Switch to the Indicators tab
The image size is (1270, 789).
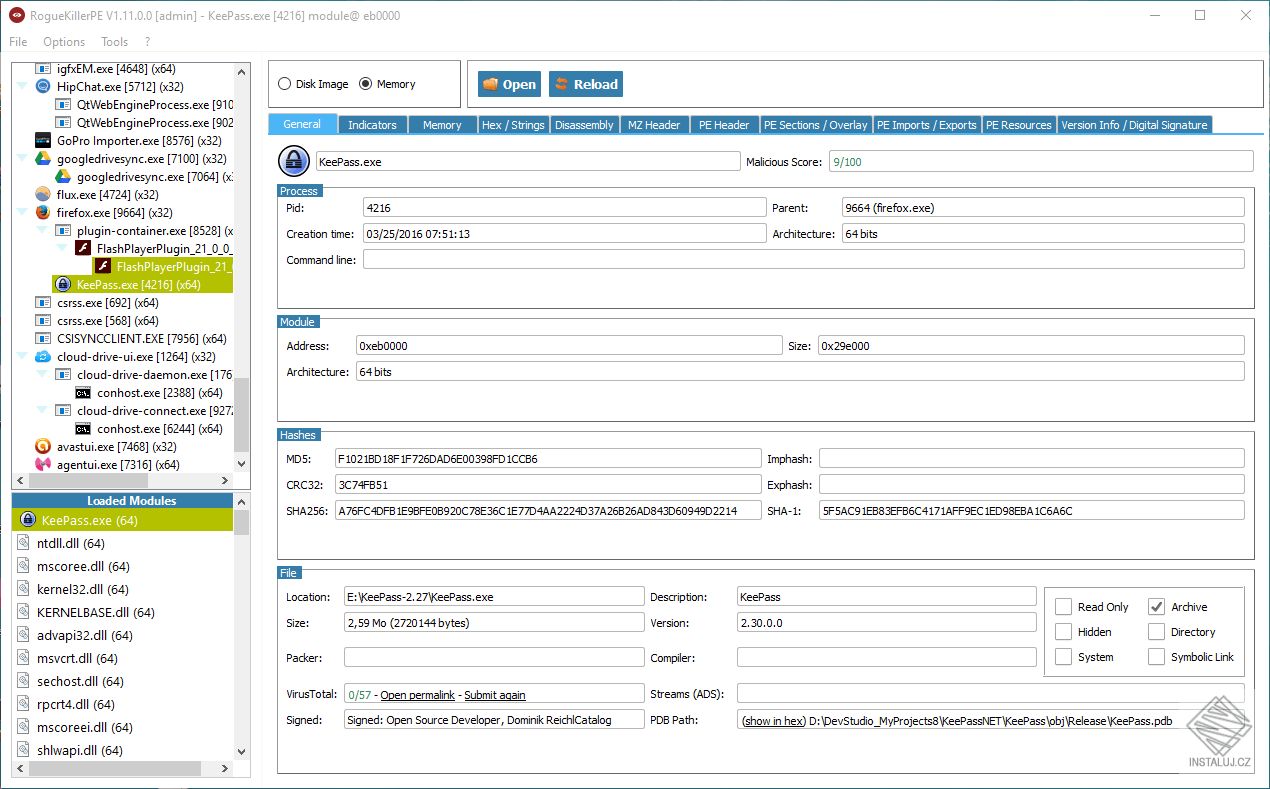tap(372, 125)
